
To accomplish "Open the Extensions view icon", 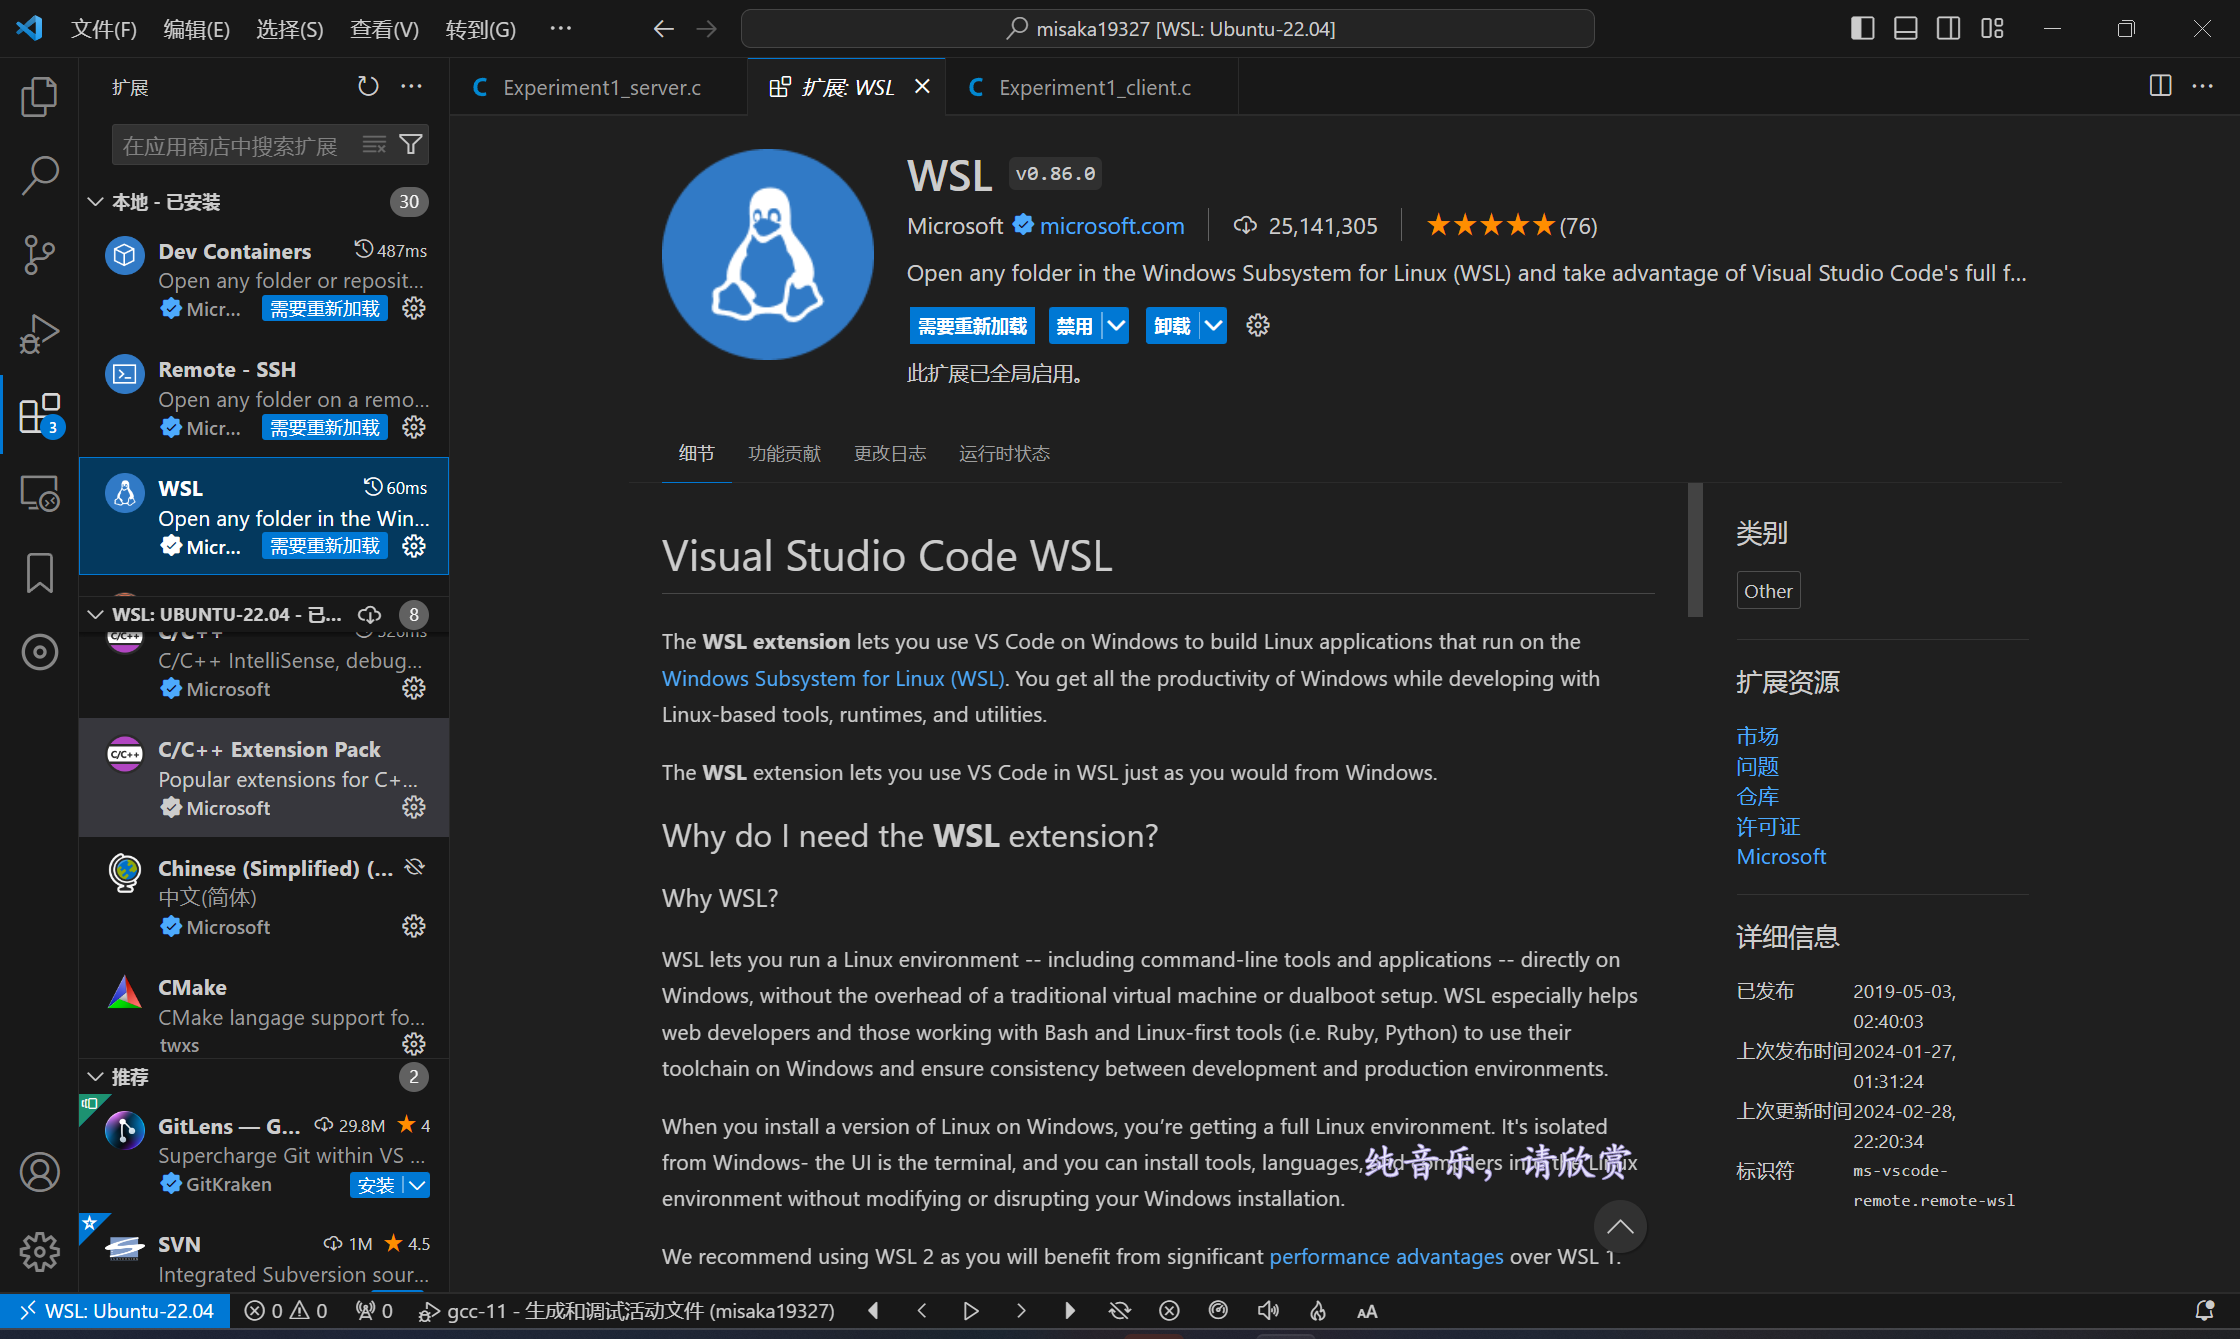I will pos(39,413).
